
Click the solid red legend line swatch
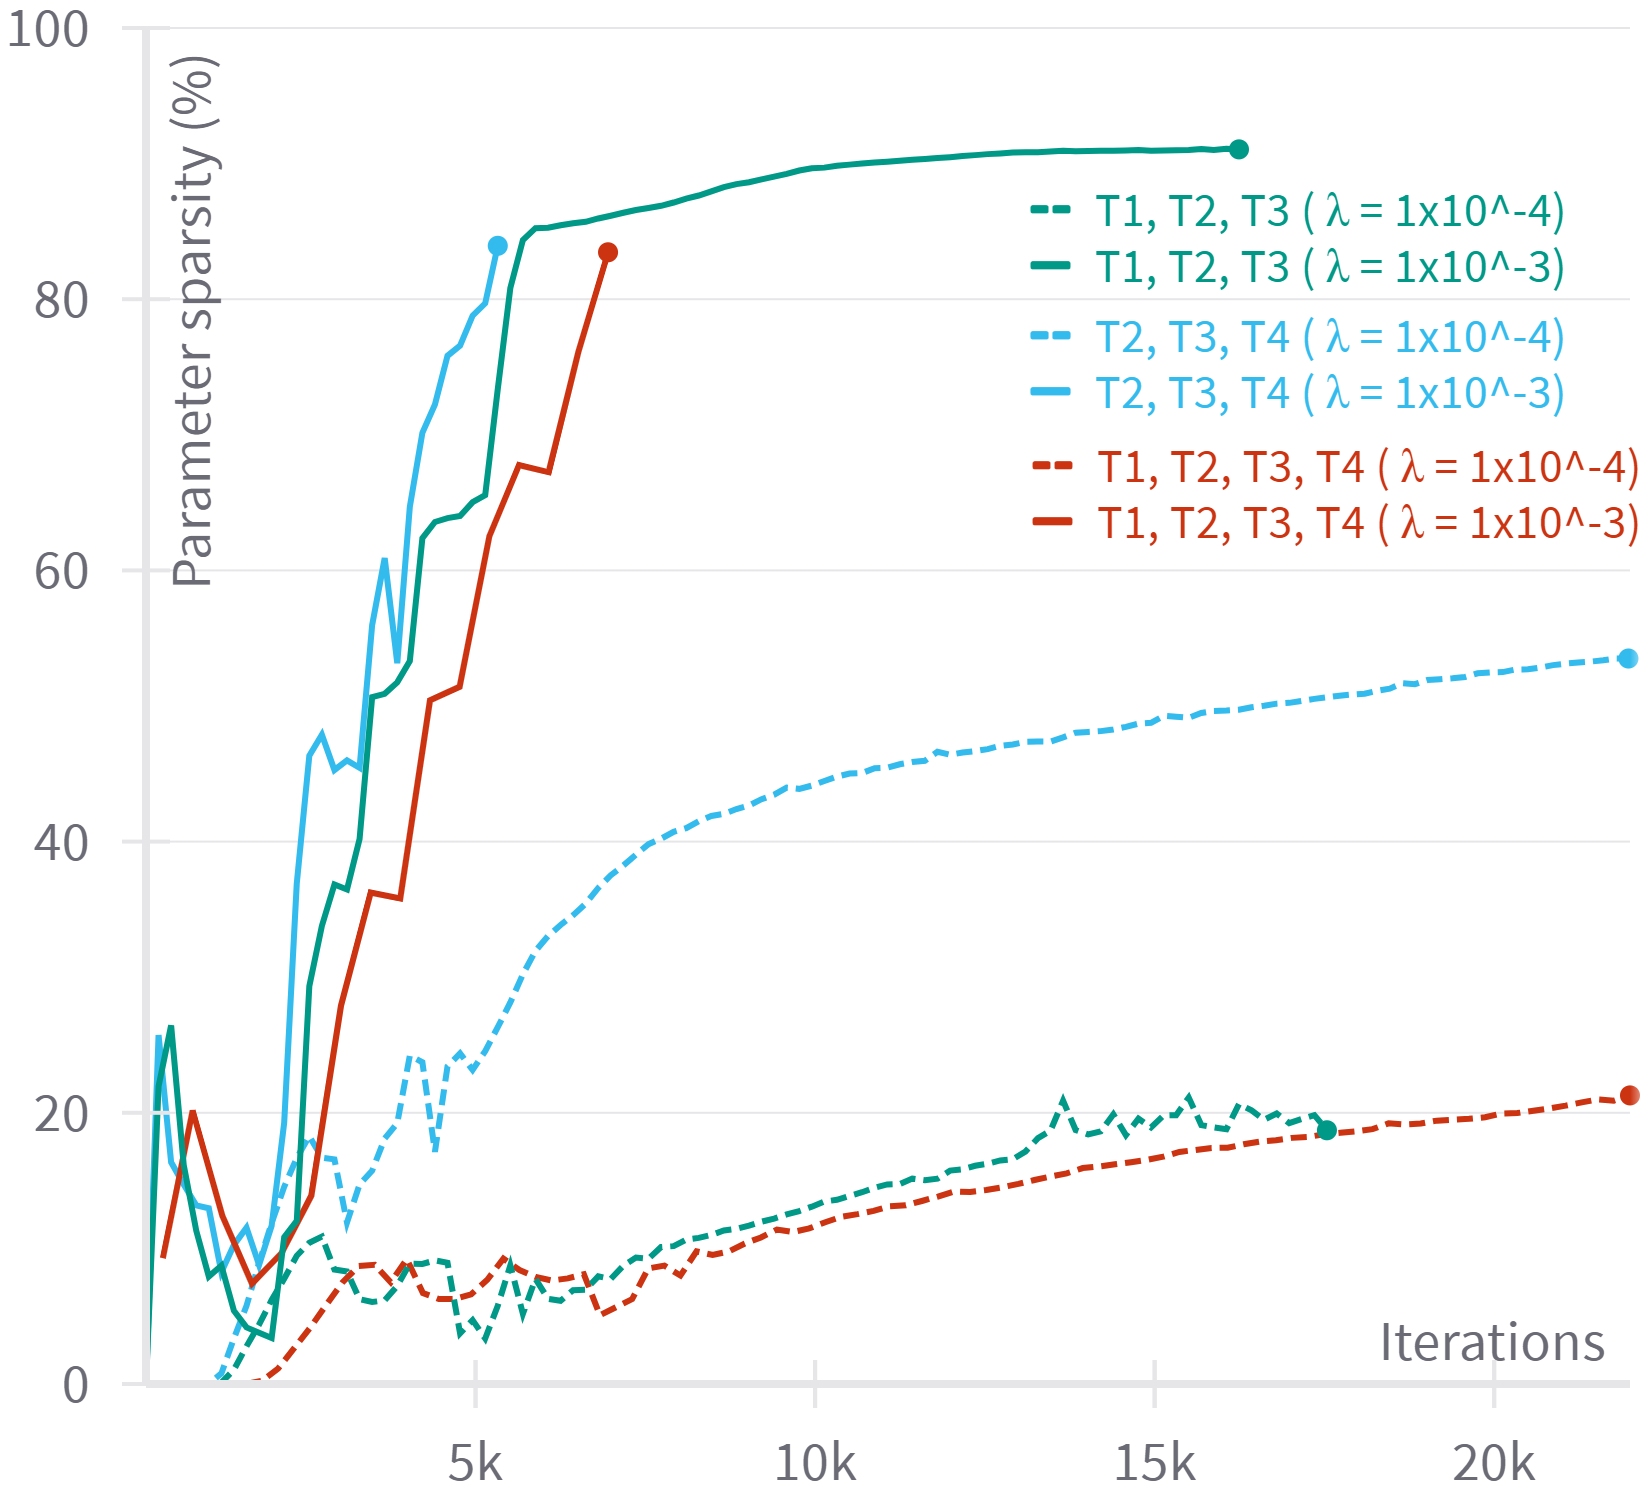click(1053, 523)
